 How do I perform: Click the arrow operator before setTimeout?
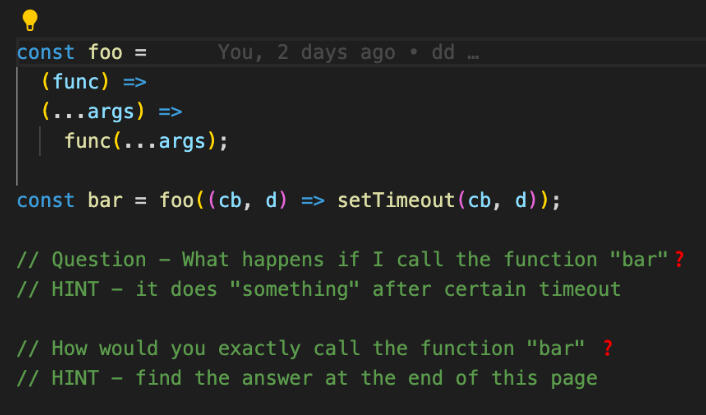pyautogui.click(x=312, y=200)
